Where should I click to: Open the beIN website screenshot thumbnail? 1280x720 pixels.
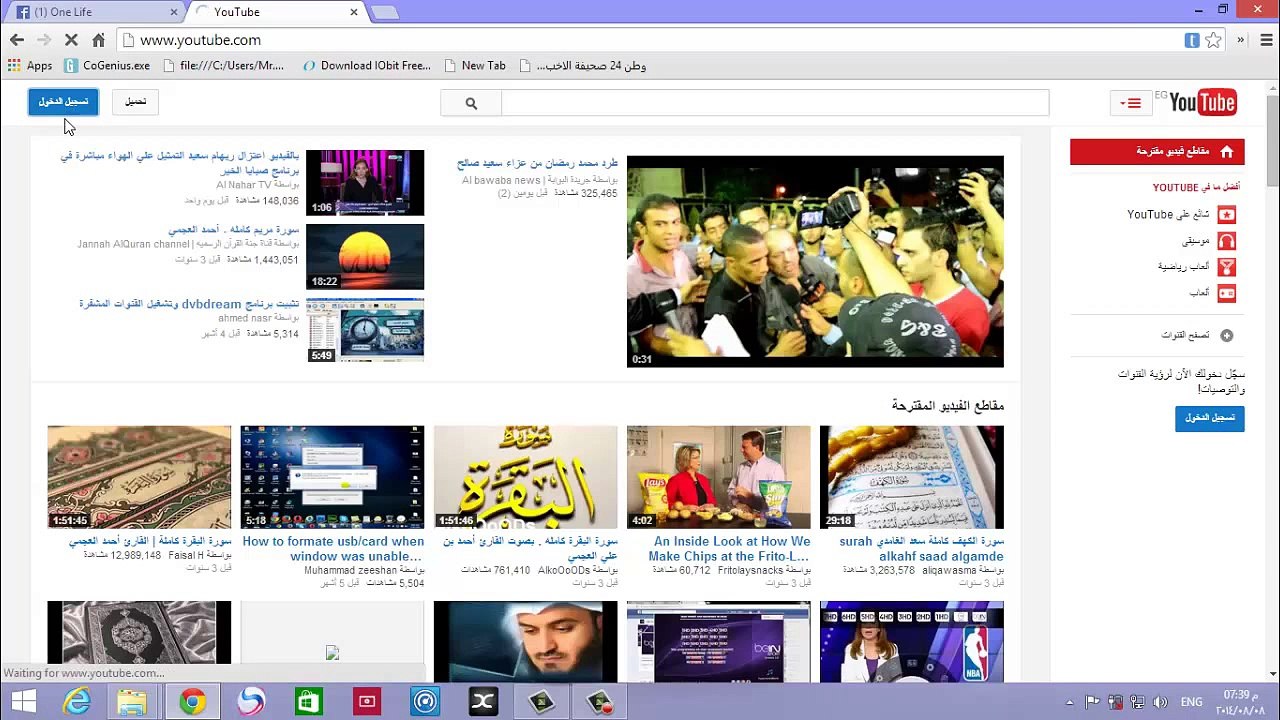point(719,641)
